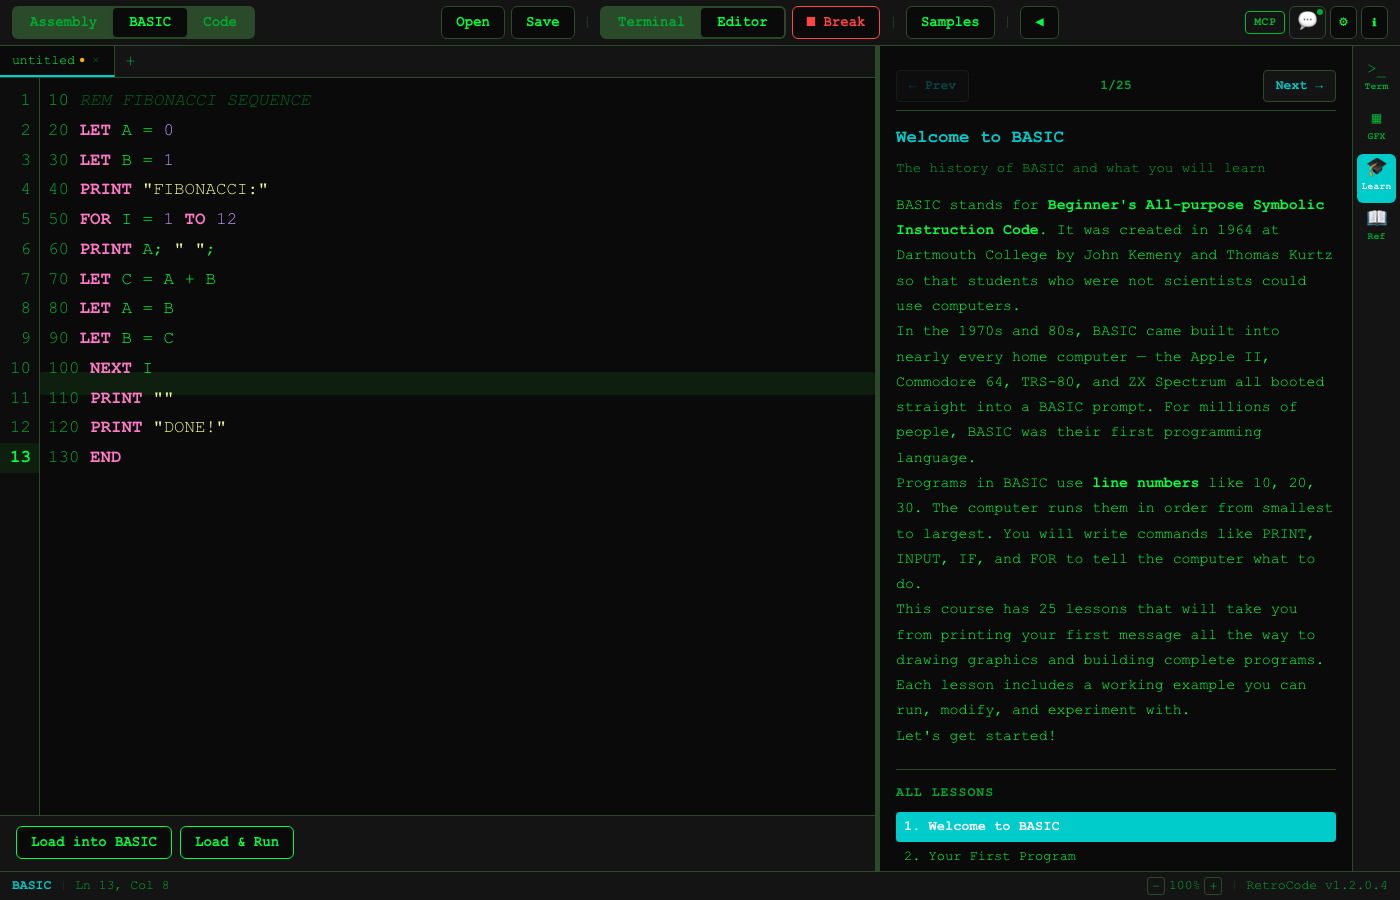Open the chat assistant bubble
1400x900 pixels.
coord(1307,22)
